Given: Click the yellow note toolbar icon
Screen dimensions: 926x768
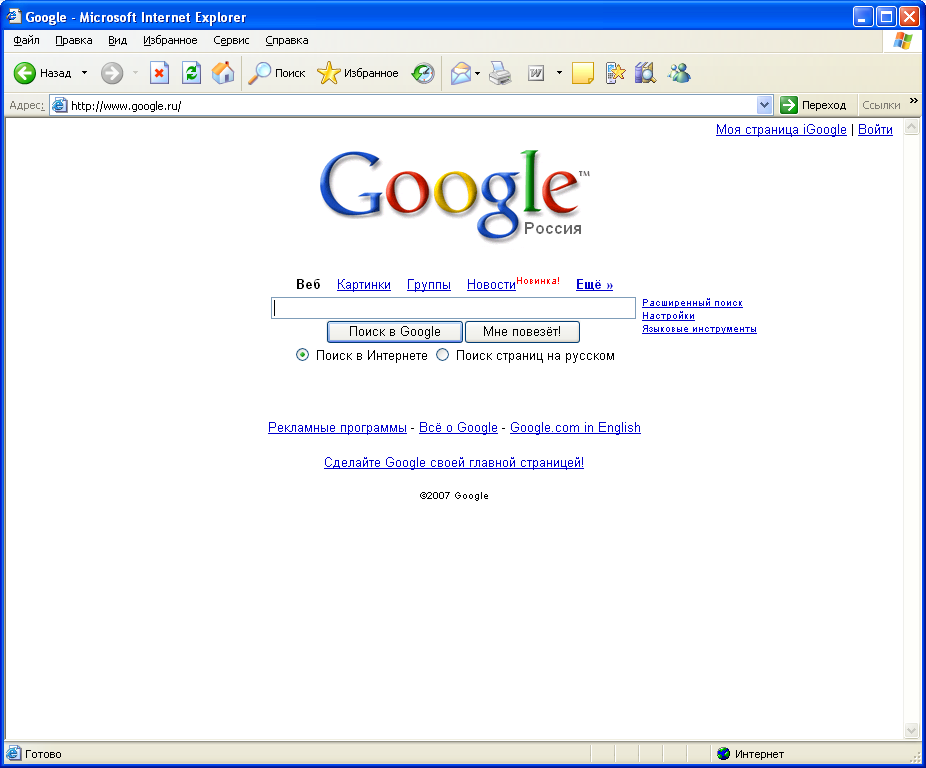Looking at the screenshot, I should point(582,73).
